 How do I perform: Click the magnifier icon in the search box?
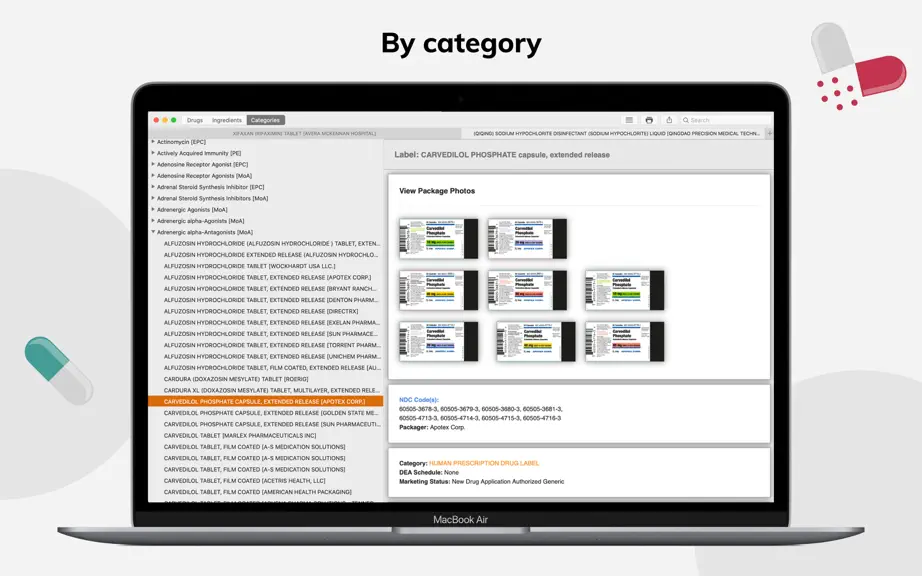coord(686,120)
